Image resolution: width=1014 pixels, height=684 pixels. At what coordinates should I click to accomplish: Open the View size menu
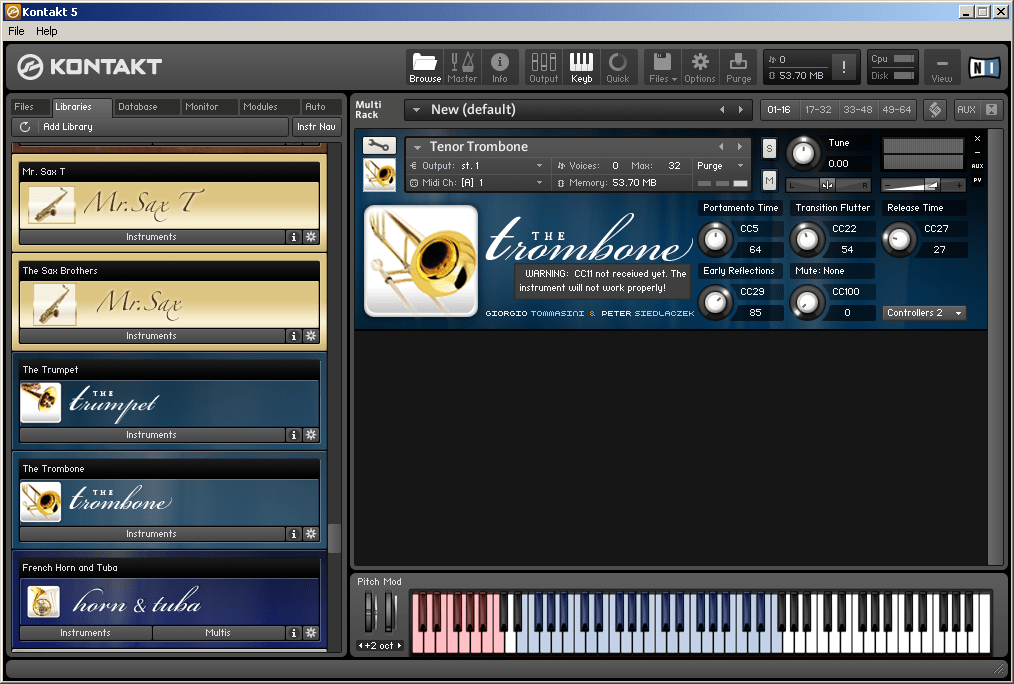tap(942, 67)
